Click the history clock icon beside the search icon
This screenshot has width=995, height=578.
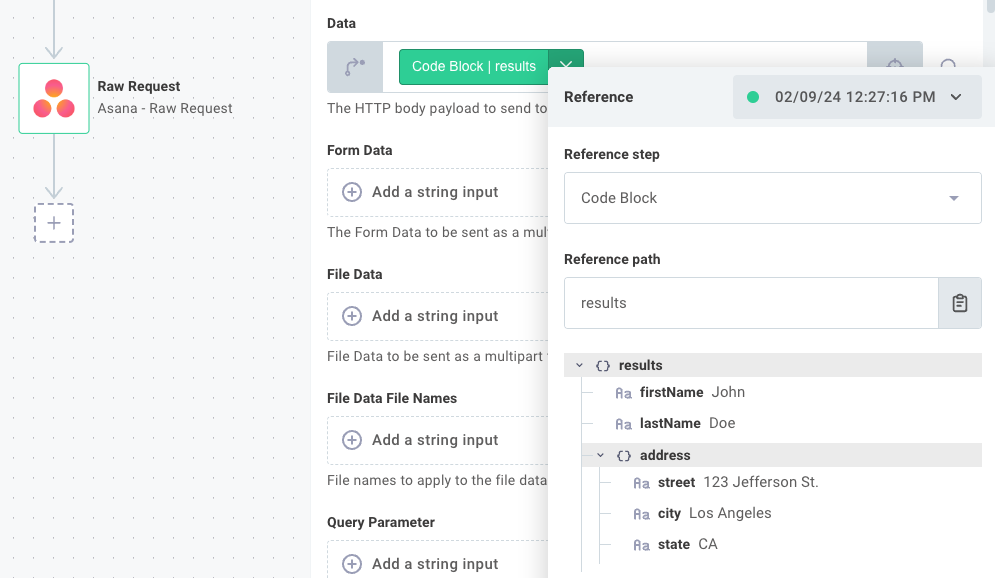tap(895, 66)
